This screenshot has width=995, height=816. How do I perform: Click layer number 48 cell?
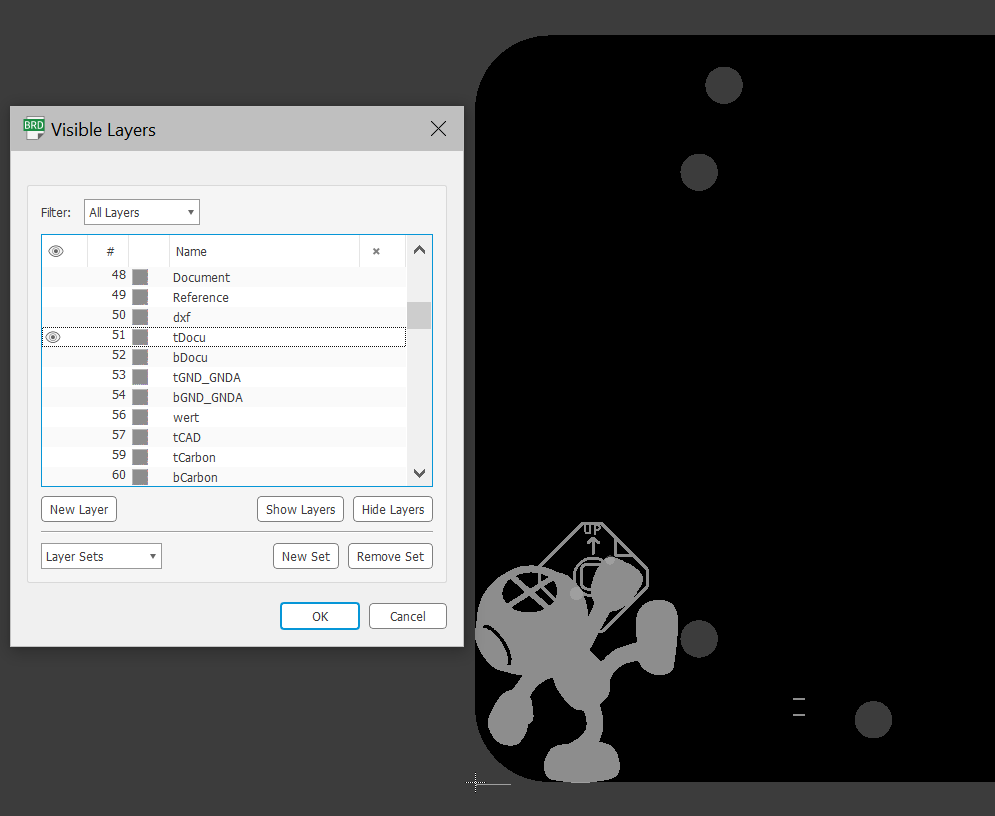119,275
